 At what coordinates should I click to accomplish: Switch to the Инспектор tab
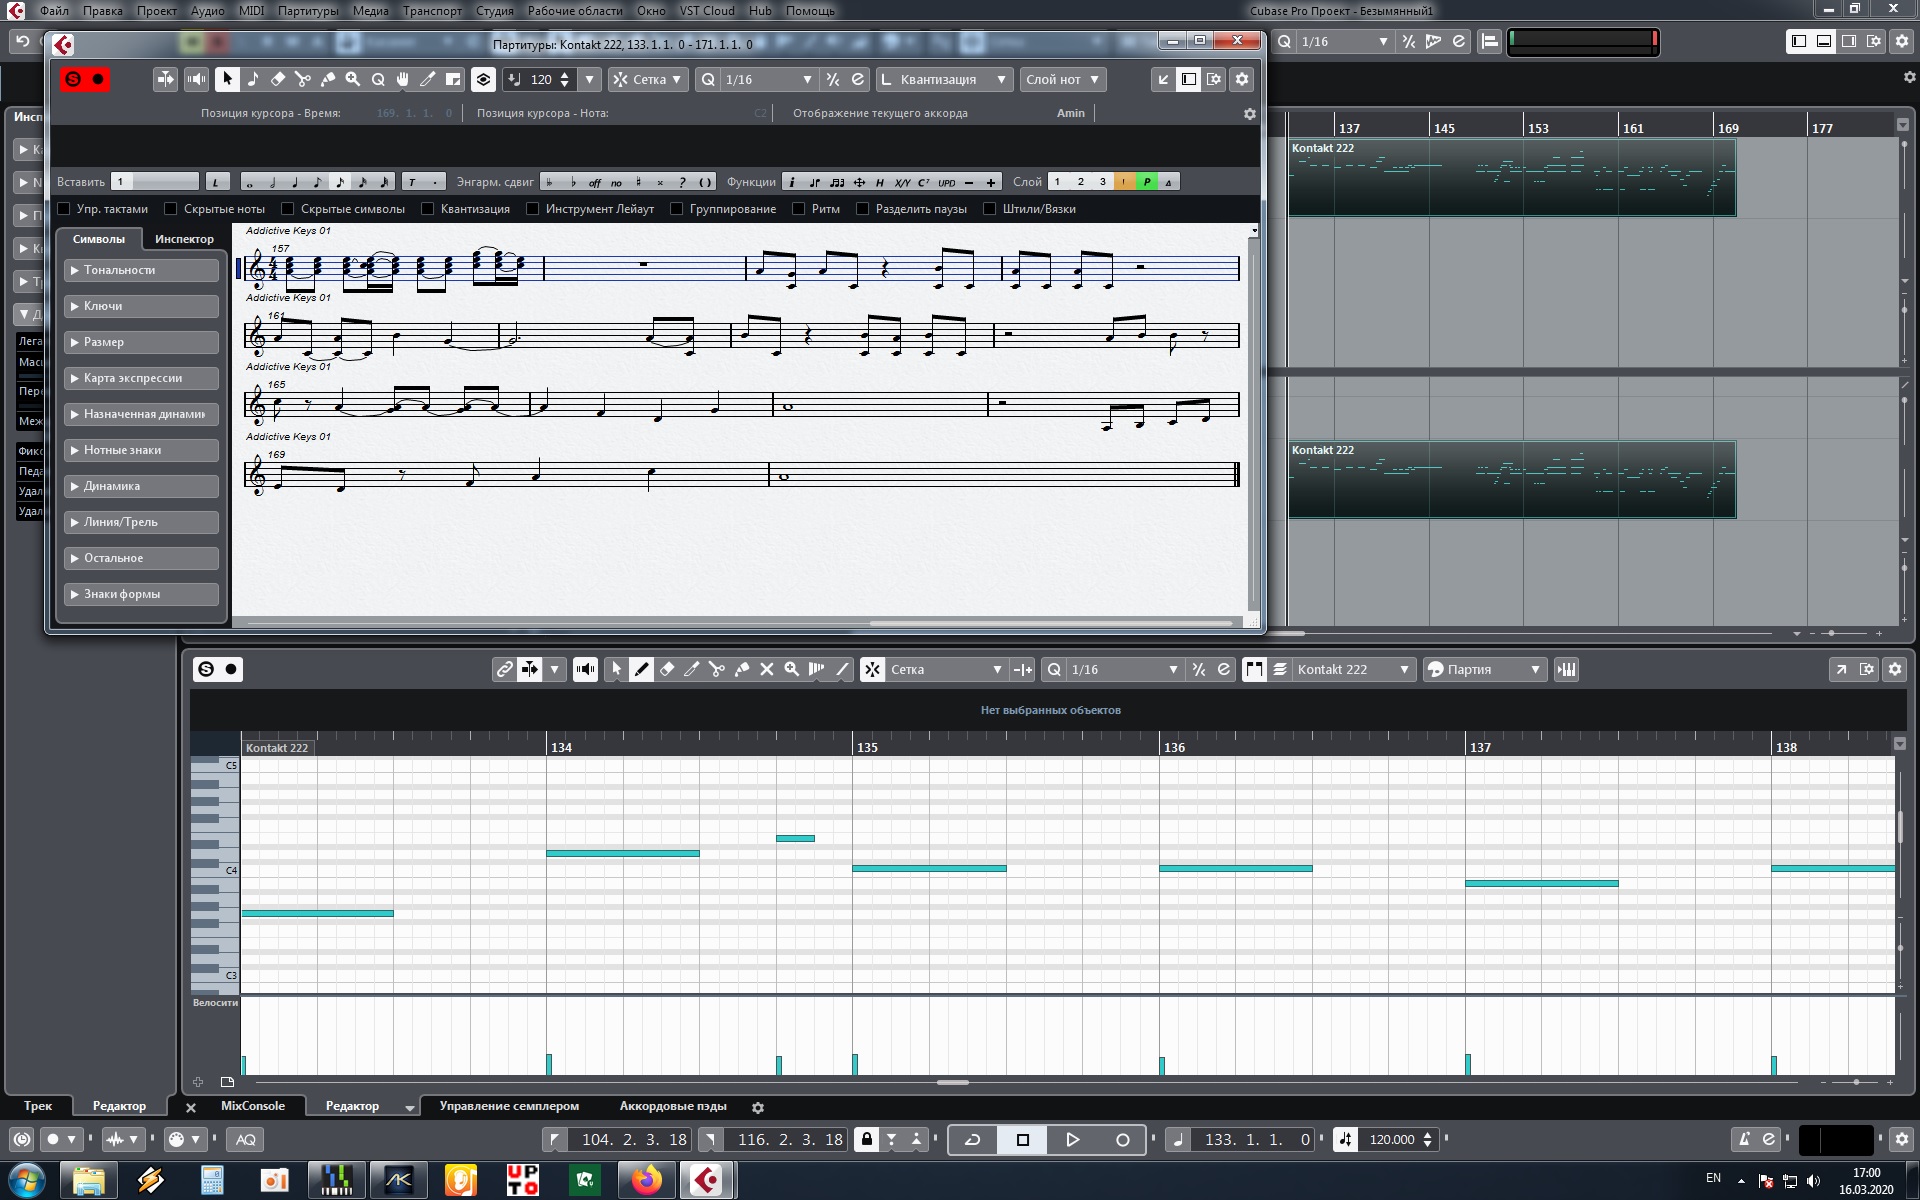(184, 239)
